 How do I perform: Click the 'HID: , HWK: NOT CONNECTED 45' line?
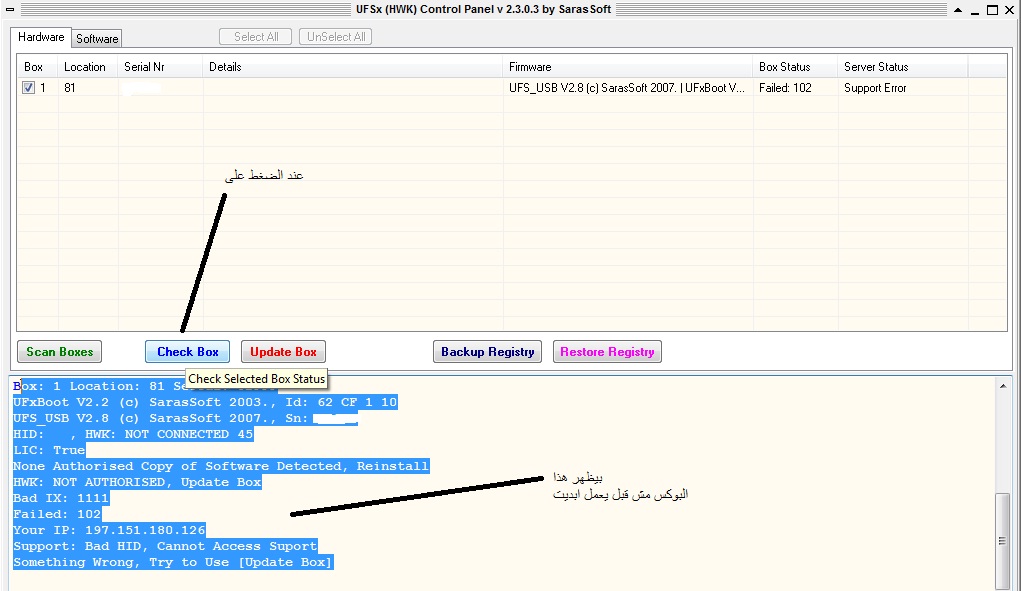[133, 434]
